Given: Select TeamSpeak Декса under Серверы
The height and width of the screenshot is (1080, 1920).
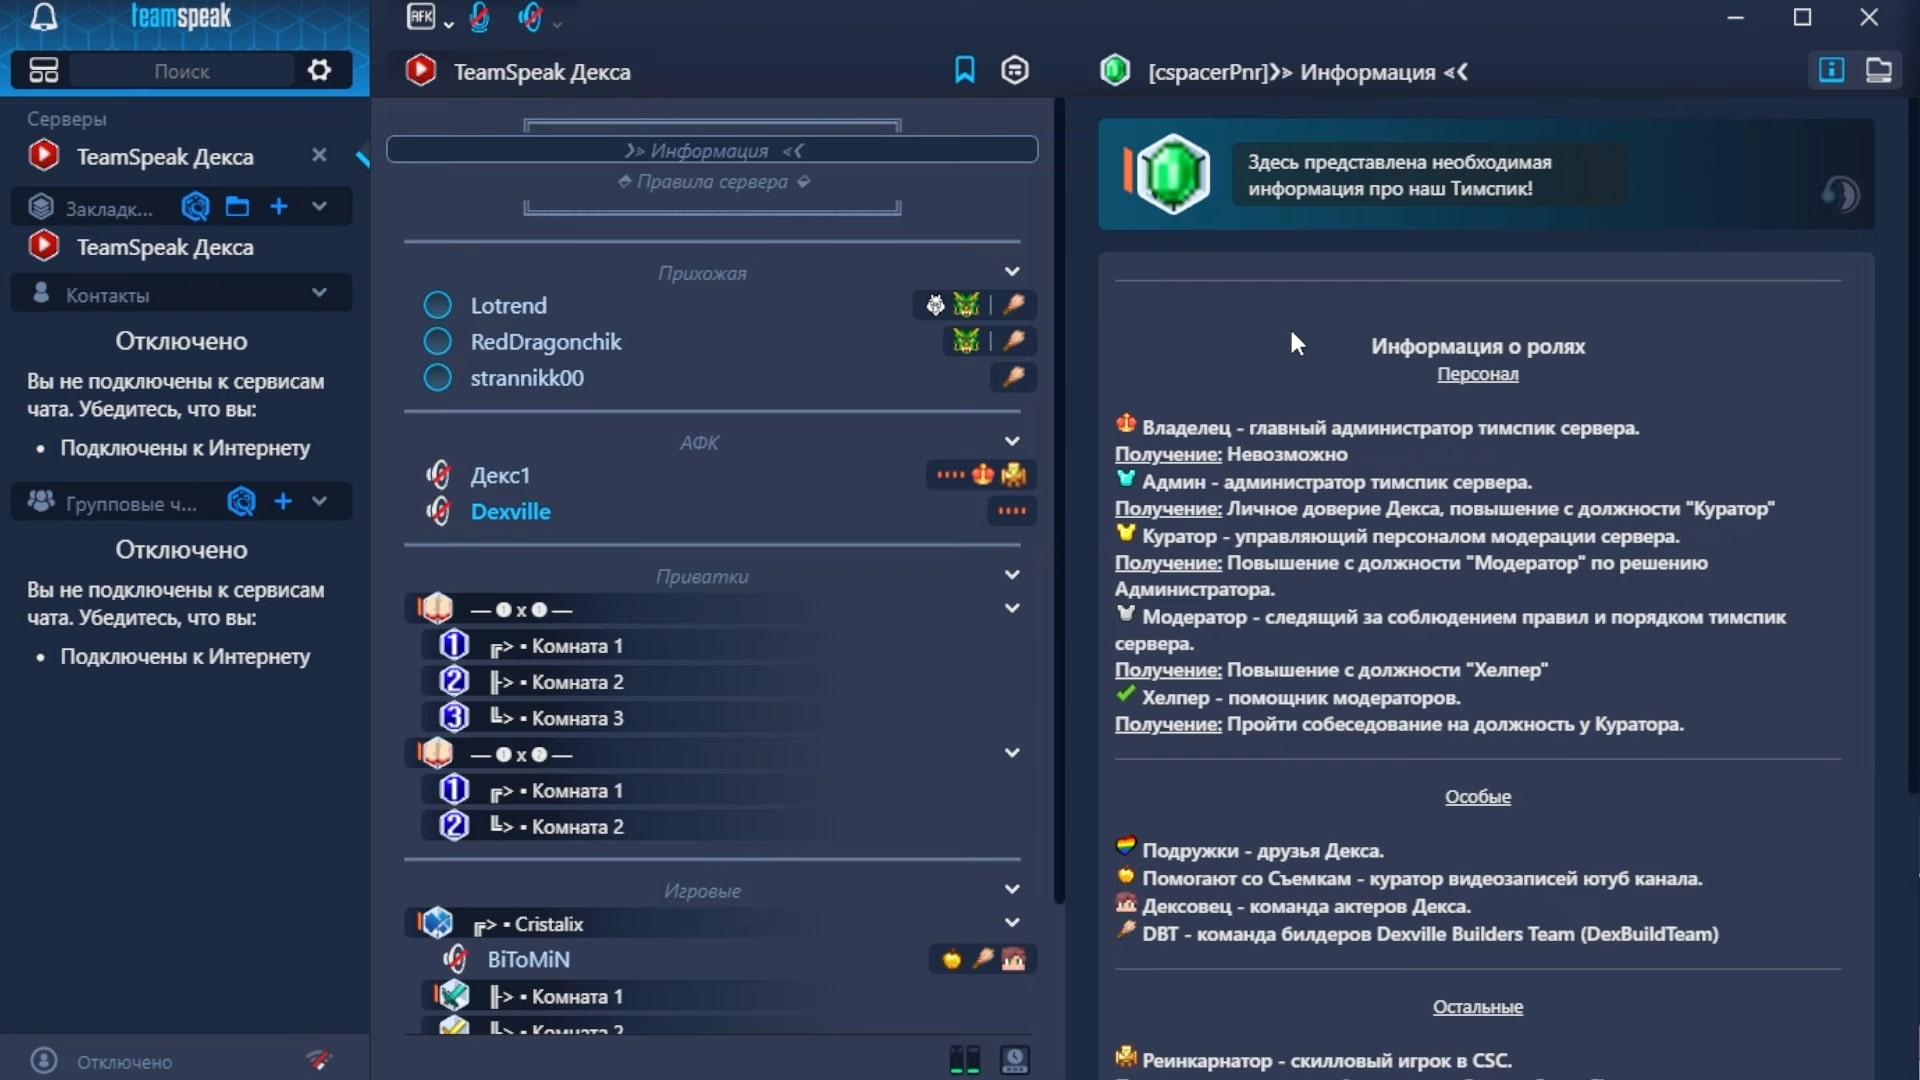Looking at the screenshot, I should click(165, 156).
